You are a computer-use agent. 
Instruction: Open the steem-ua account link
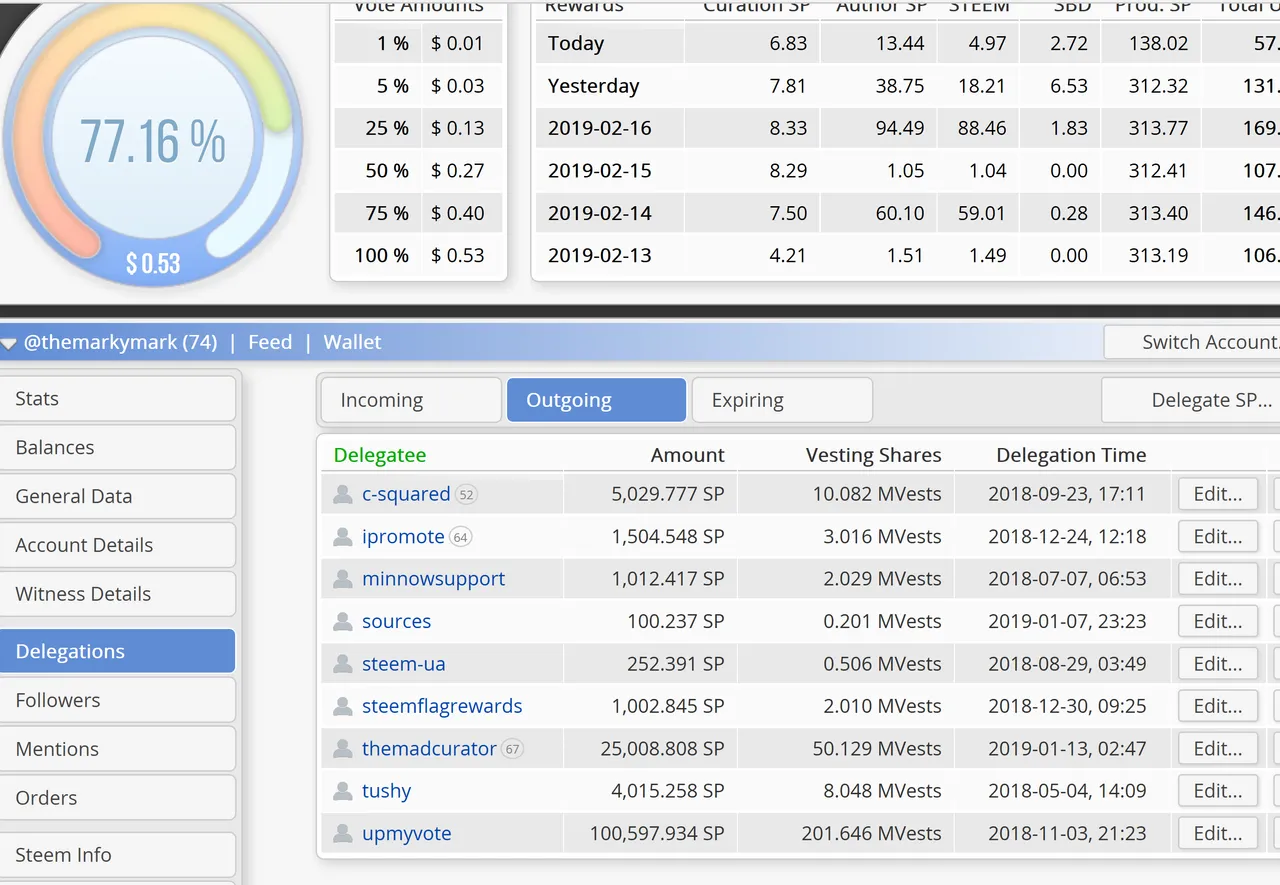click(404, 664)
